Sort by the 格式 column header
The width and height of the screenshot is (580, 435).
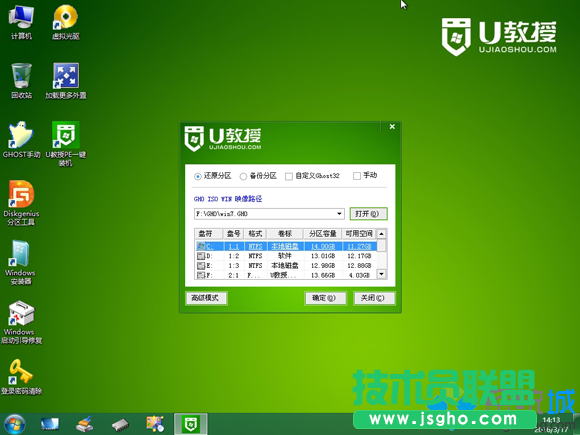coord(255,233)
